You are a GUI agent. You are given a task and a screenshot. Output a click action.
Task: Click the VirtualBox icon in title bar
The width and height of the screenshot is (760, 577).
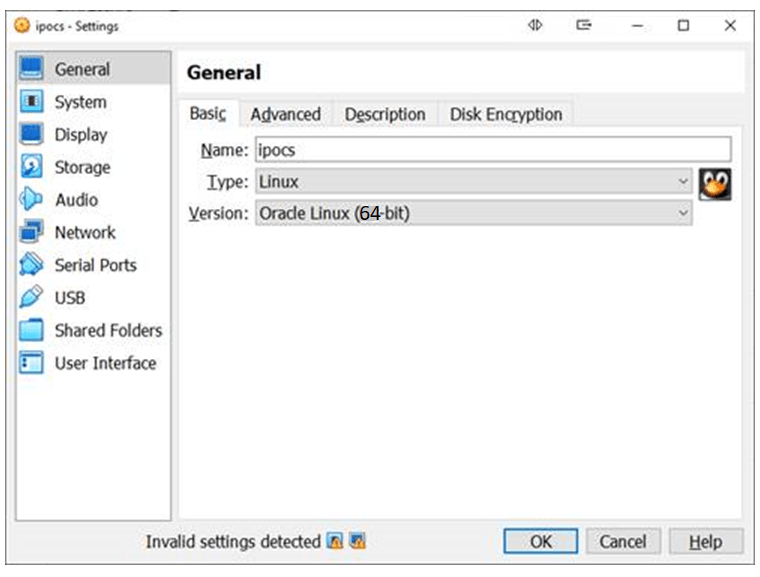22,25
